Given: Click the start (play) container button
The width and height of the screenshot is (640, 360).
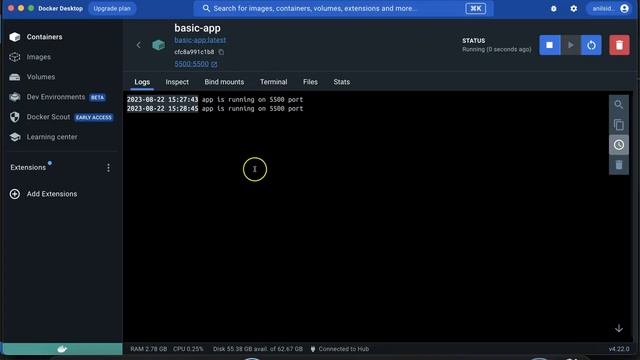Looking at the screenshot, I should point(571,45).
